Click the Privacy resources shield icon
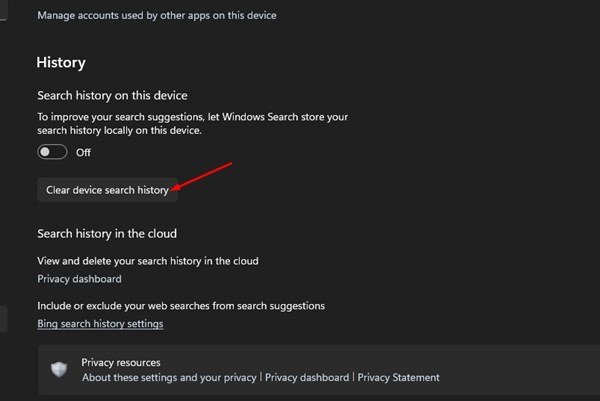This screenshot has height=401, width=600. 59,369
